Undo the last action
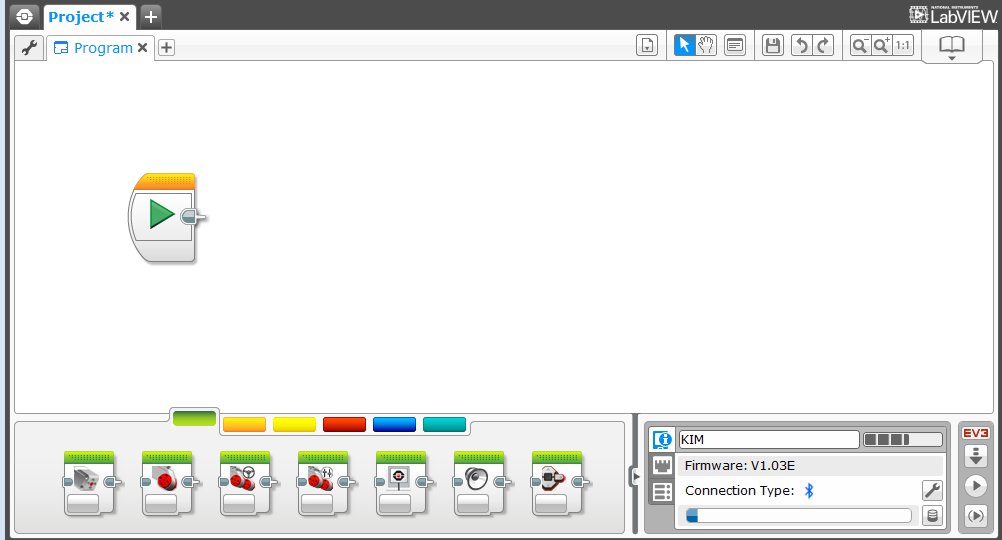The width and height of the screenshot is (1002, 540). point(801,45)
